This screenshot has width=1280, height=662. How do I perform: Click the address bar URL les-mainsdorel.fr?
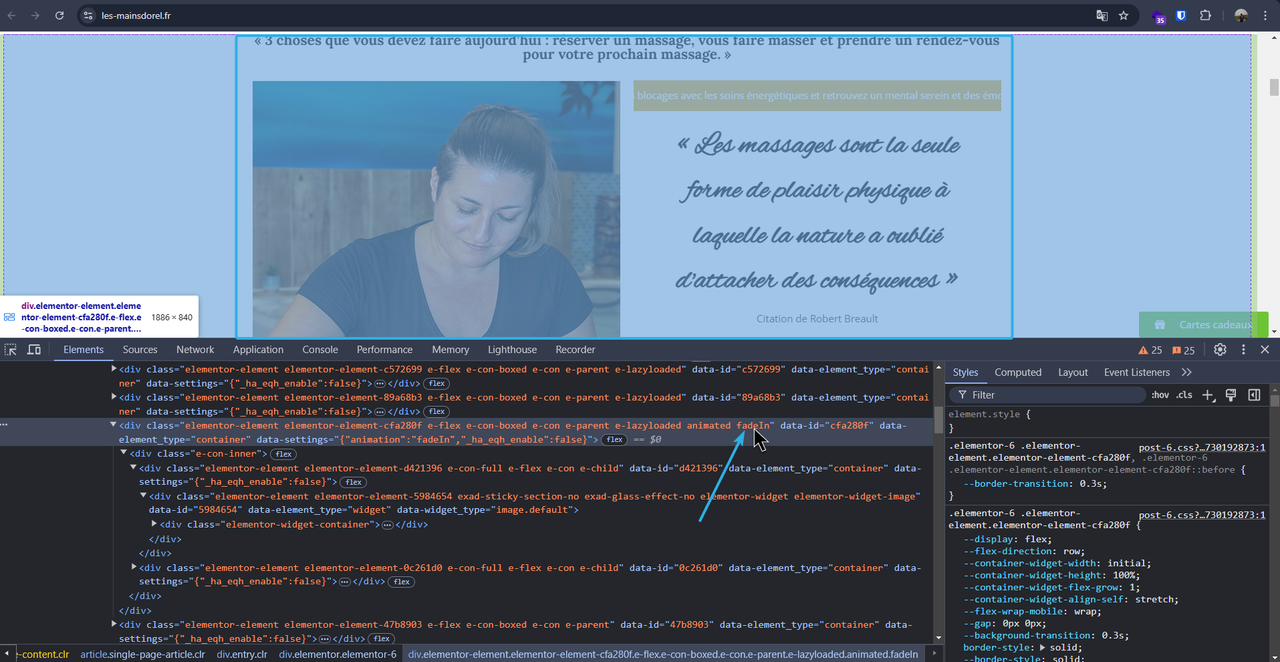click(x=136, y=16)
